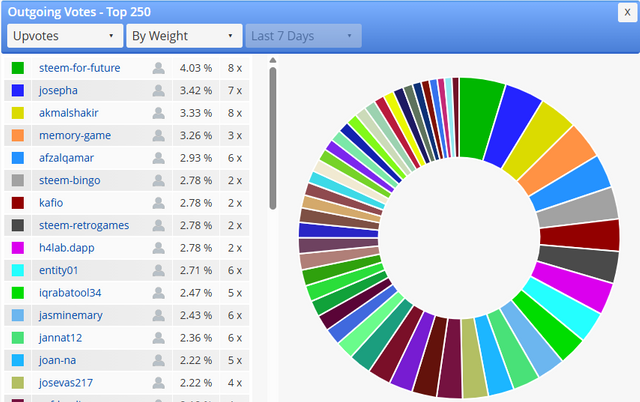The height and width of the screenshot is (402, 640).
Task: Open iqrabatool34 account link
Action: pos(70,292)
